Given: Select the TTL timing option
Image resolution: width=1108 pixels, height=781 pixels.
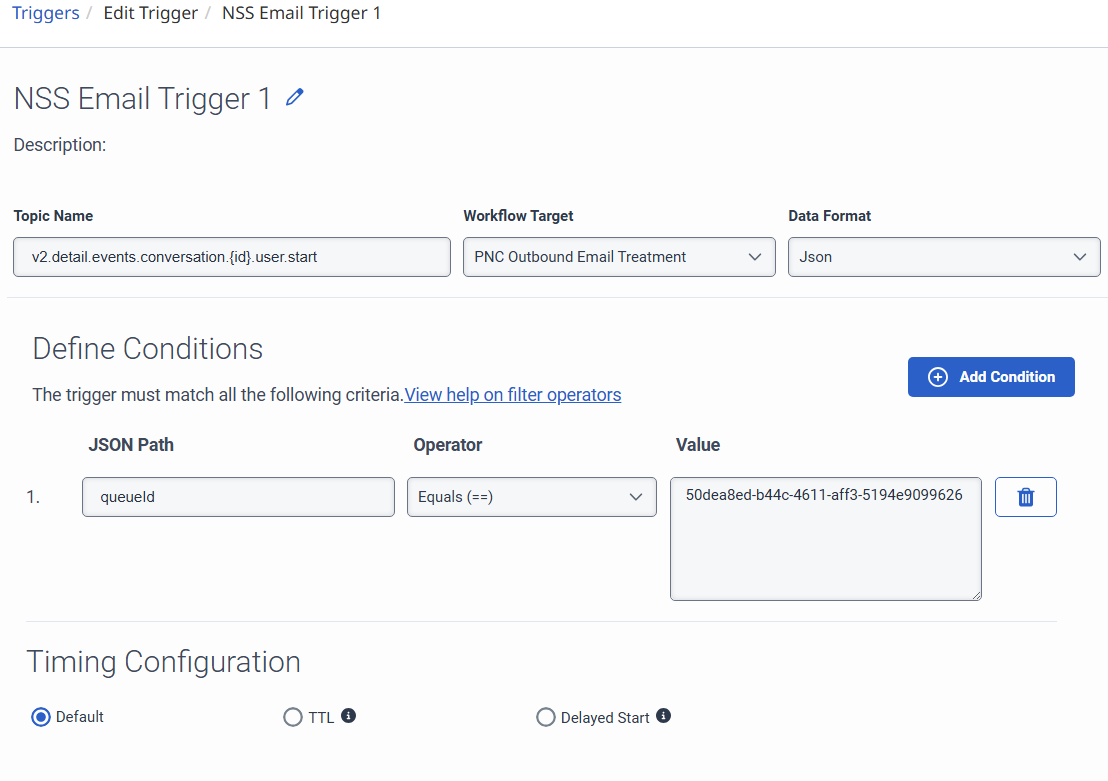Looking at the screenshot, I should tap(293, 717).
